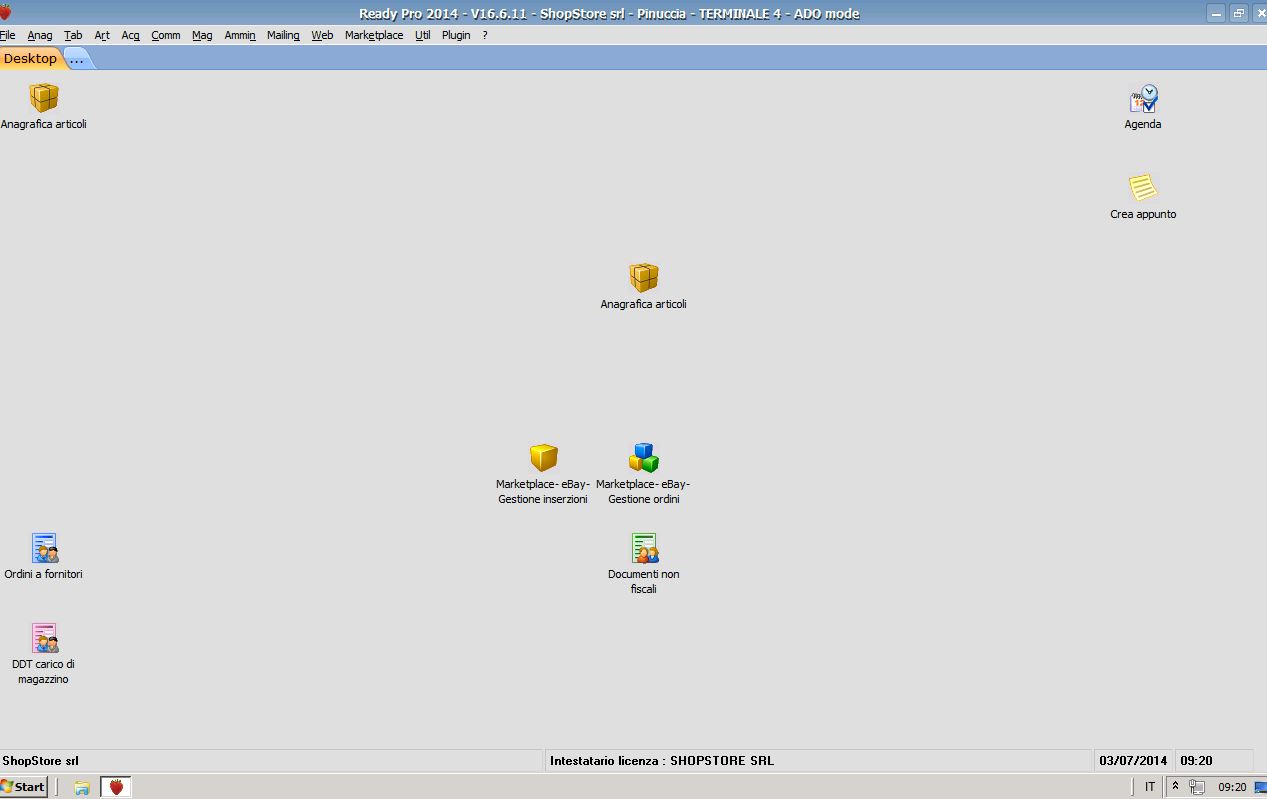1267x799 pixels.
Task: Open the Acq menu
Action: 130,35
